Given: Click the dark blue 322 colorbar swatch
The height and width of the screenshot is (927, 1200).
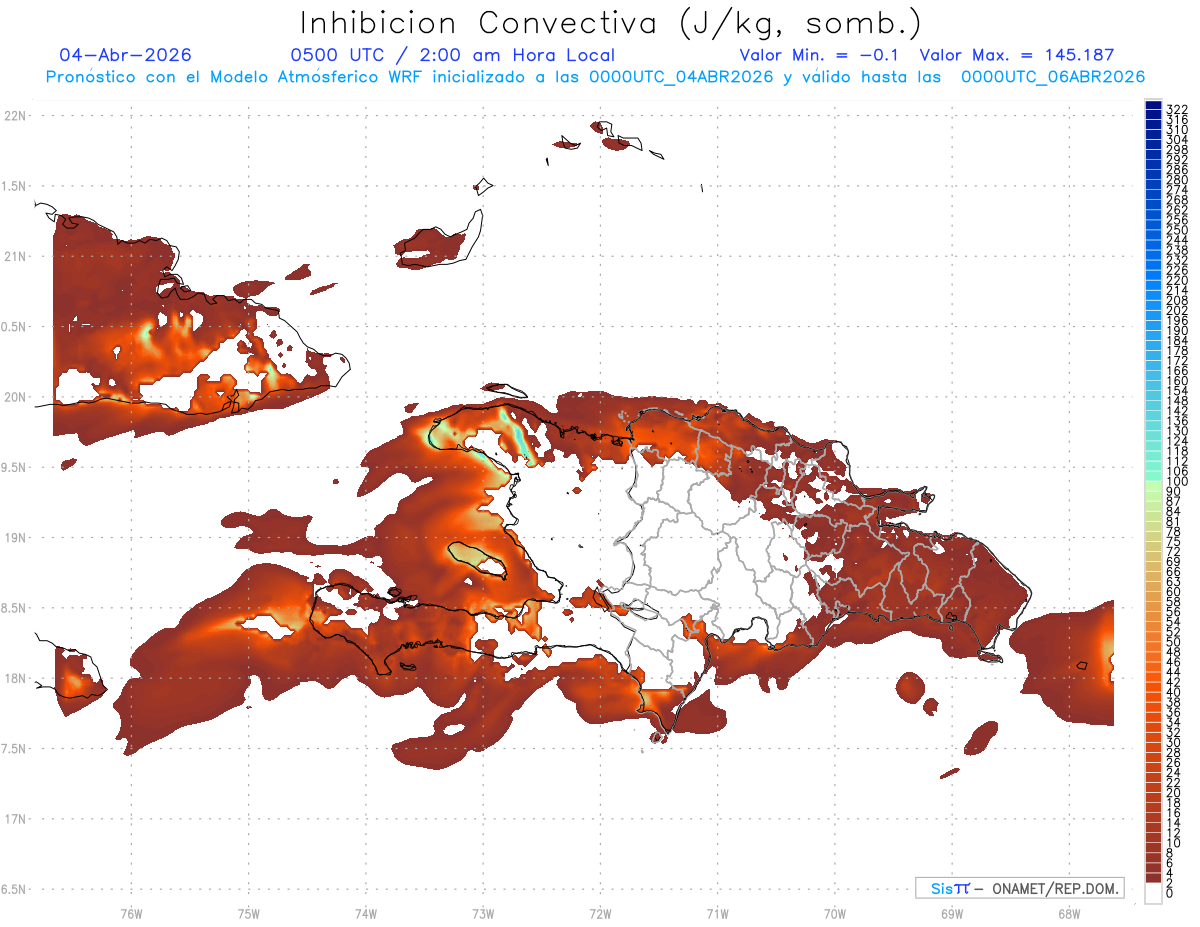Looking at the screenshot, I should [x=1153, y=107].
